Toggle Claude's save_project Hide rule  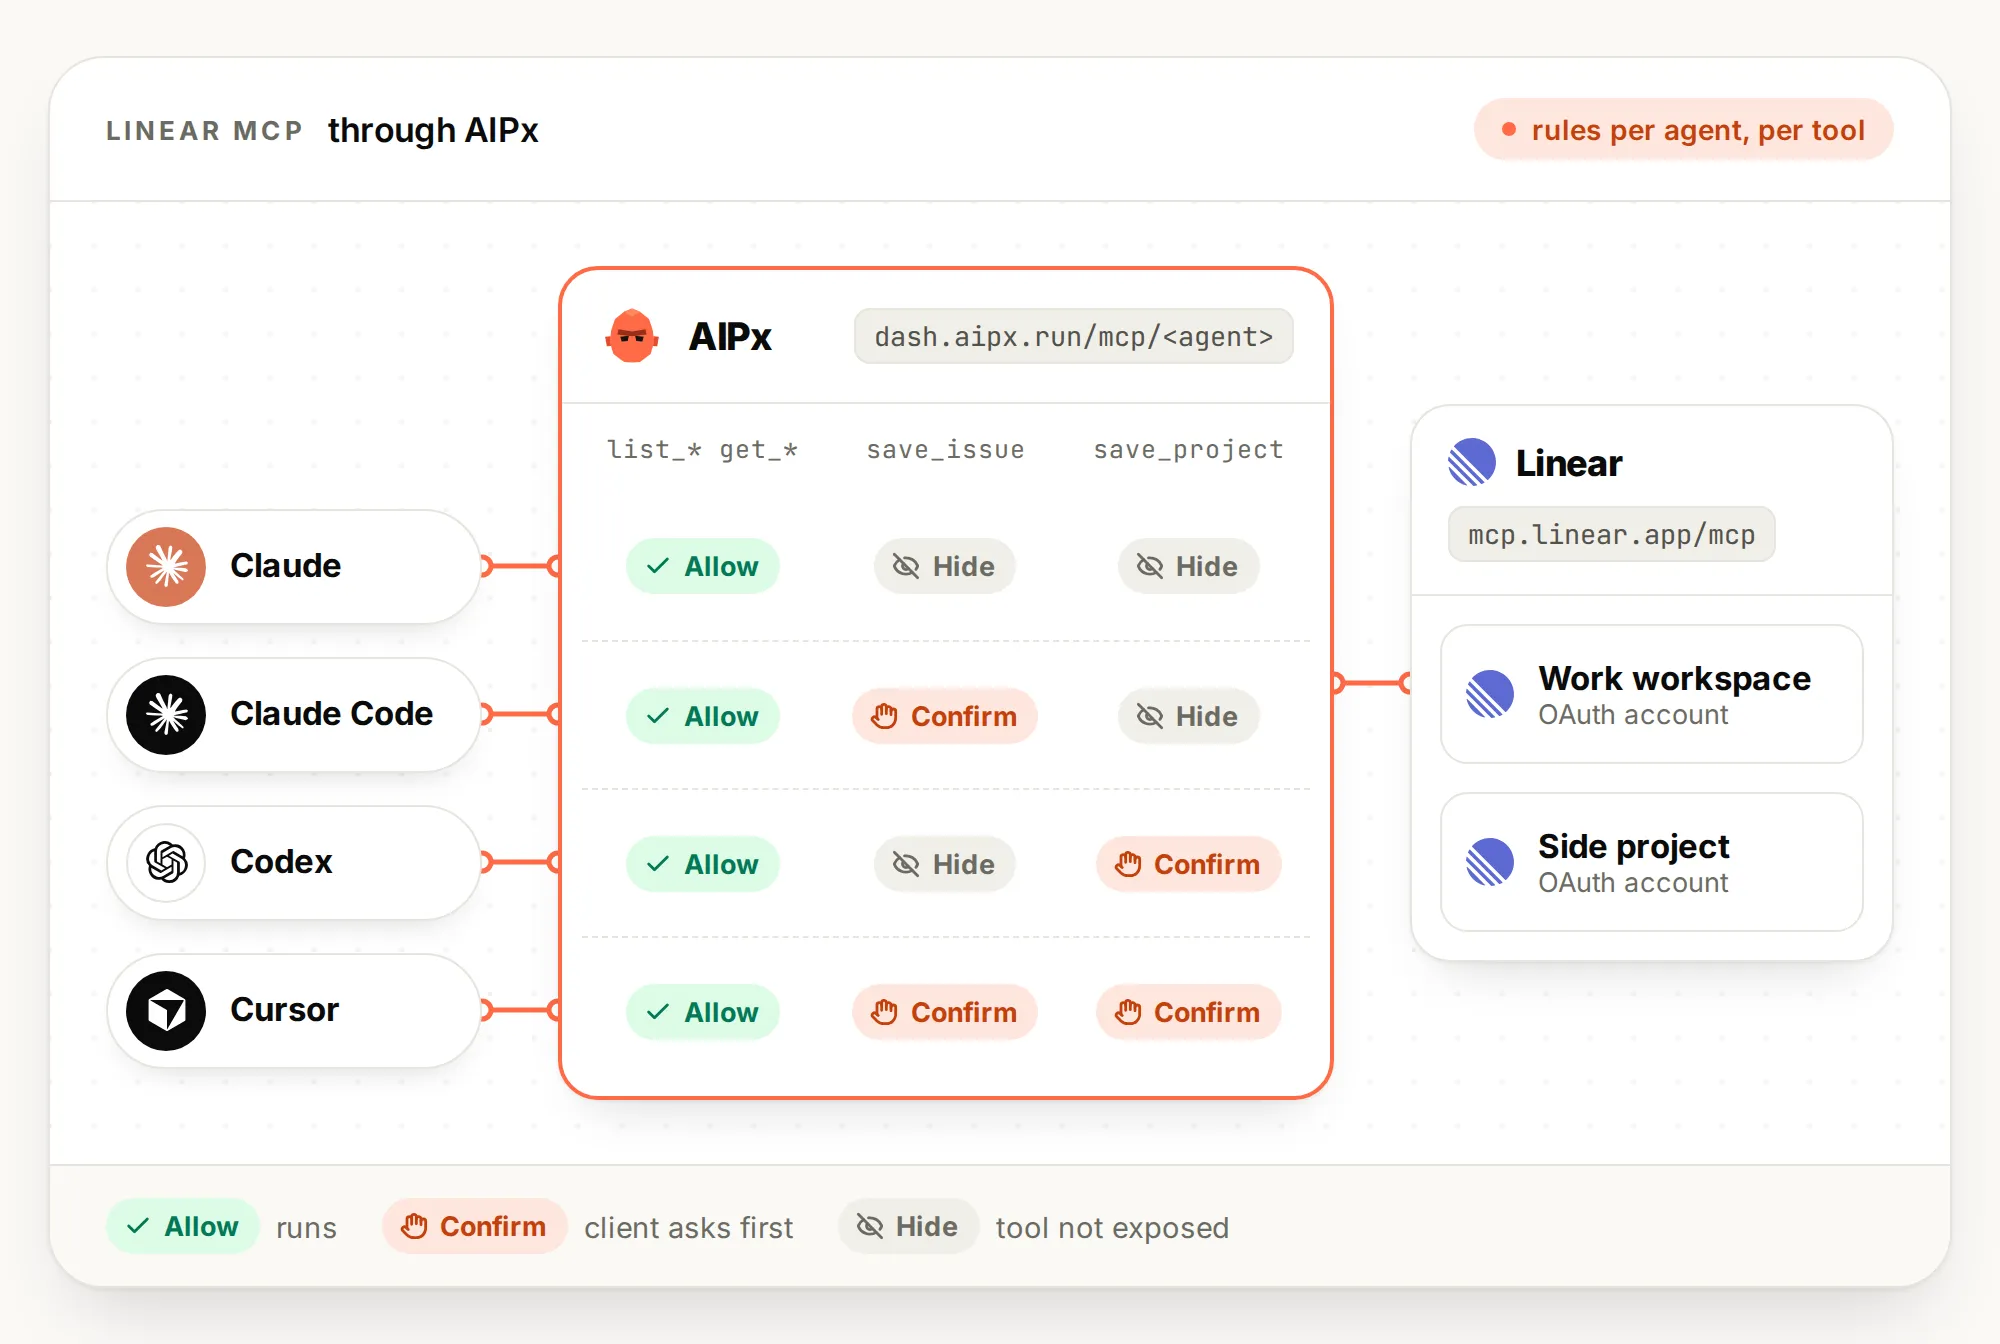tap(1188, 567)
